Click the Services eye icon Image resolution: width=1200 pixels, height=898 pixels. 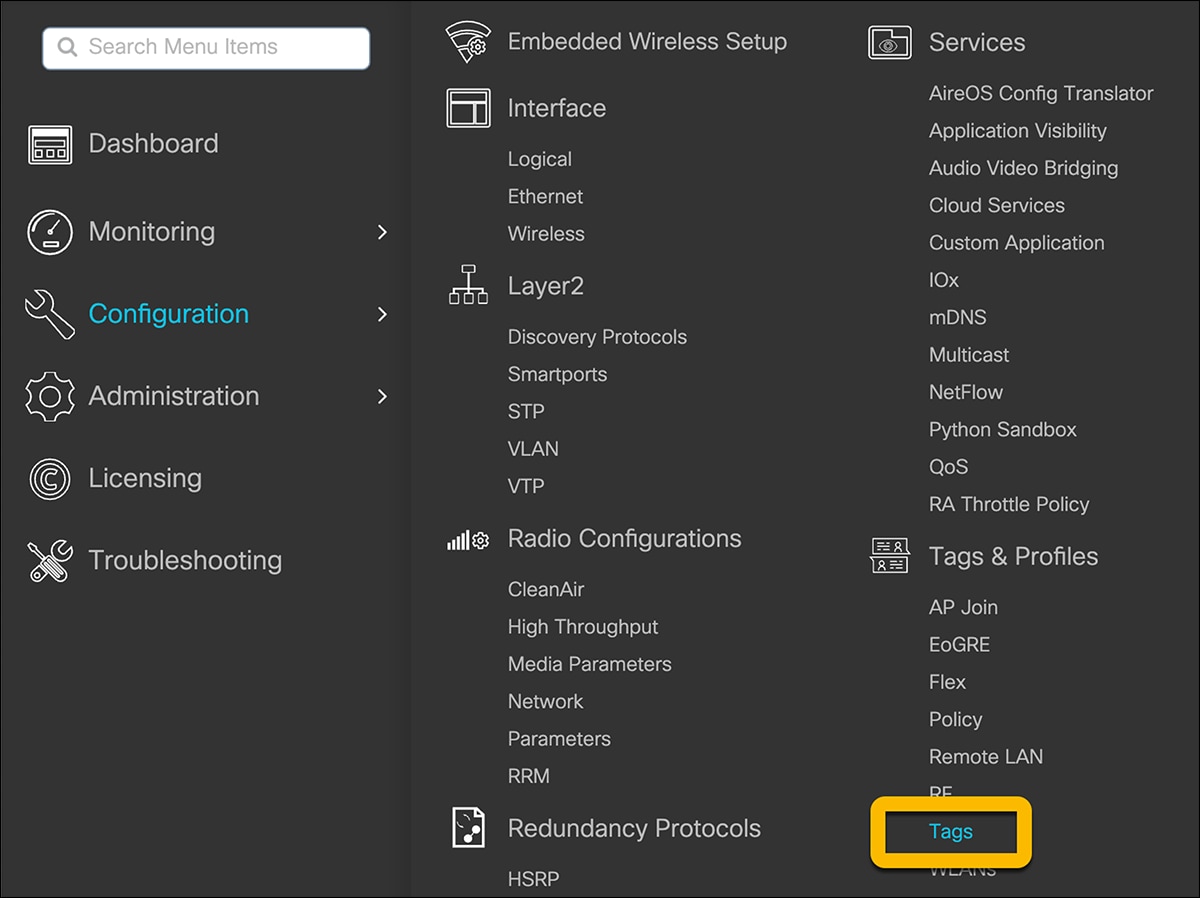coord(890,43)
